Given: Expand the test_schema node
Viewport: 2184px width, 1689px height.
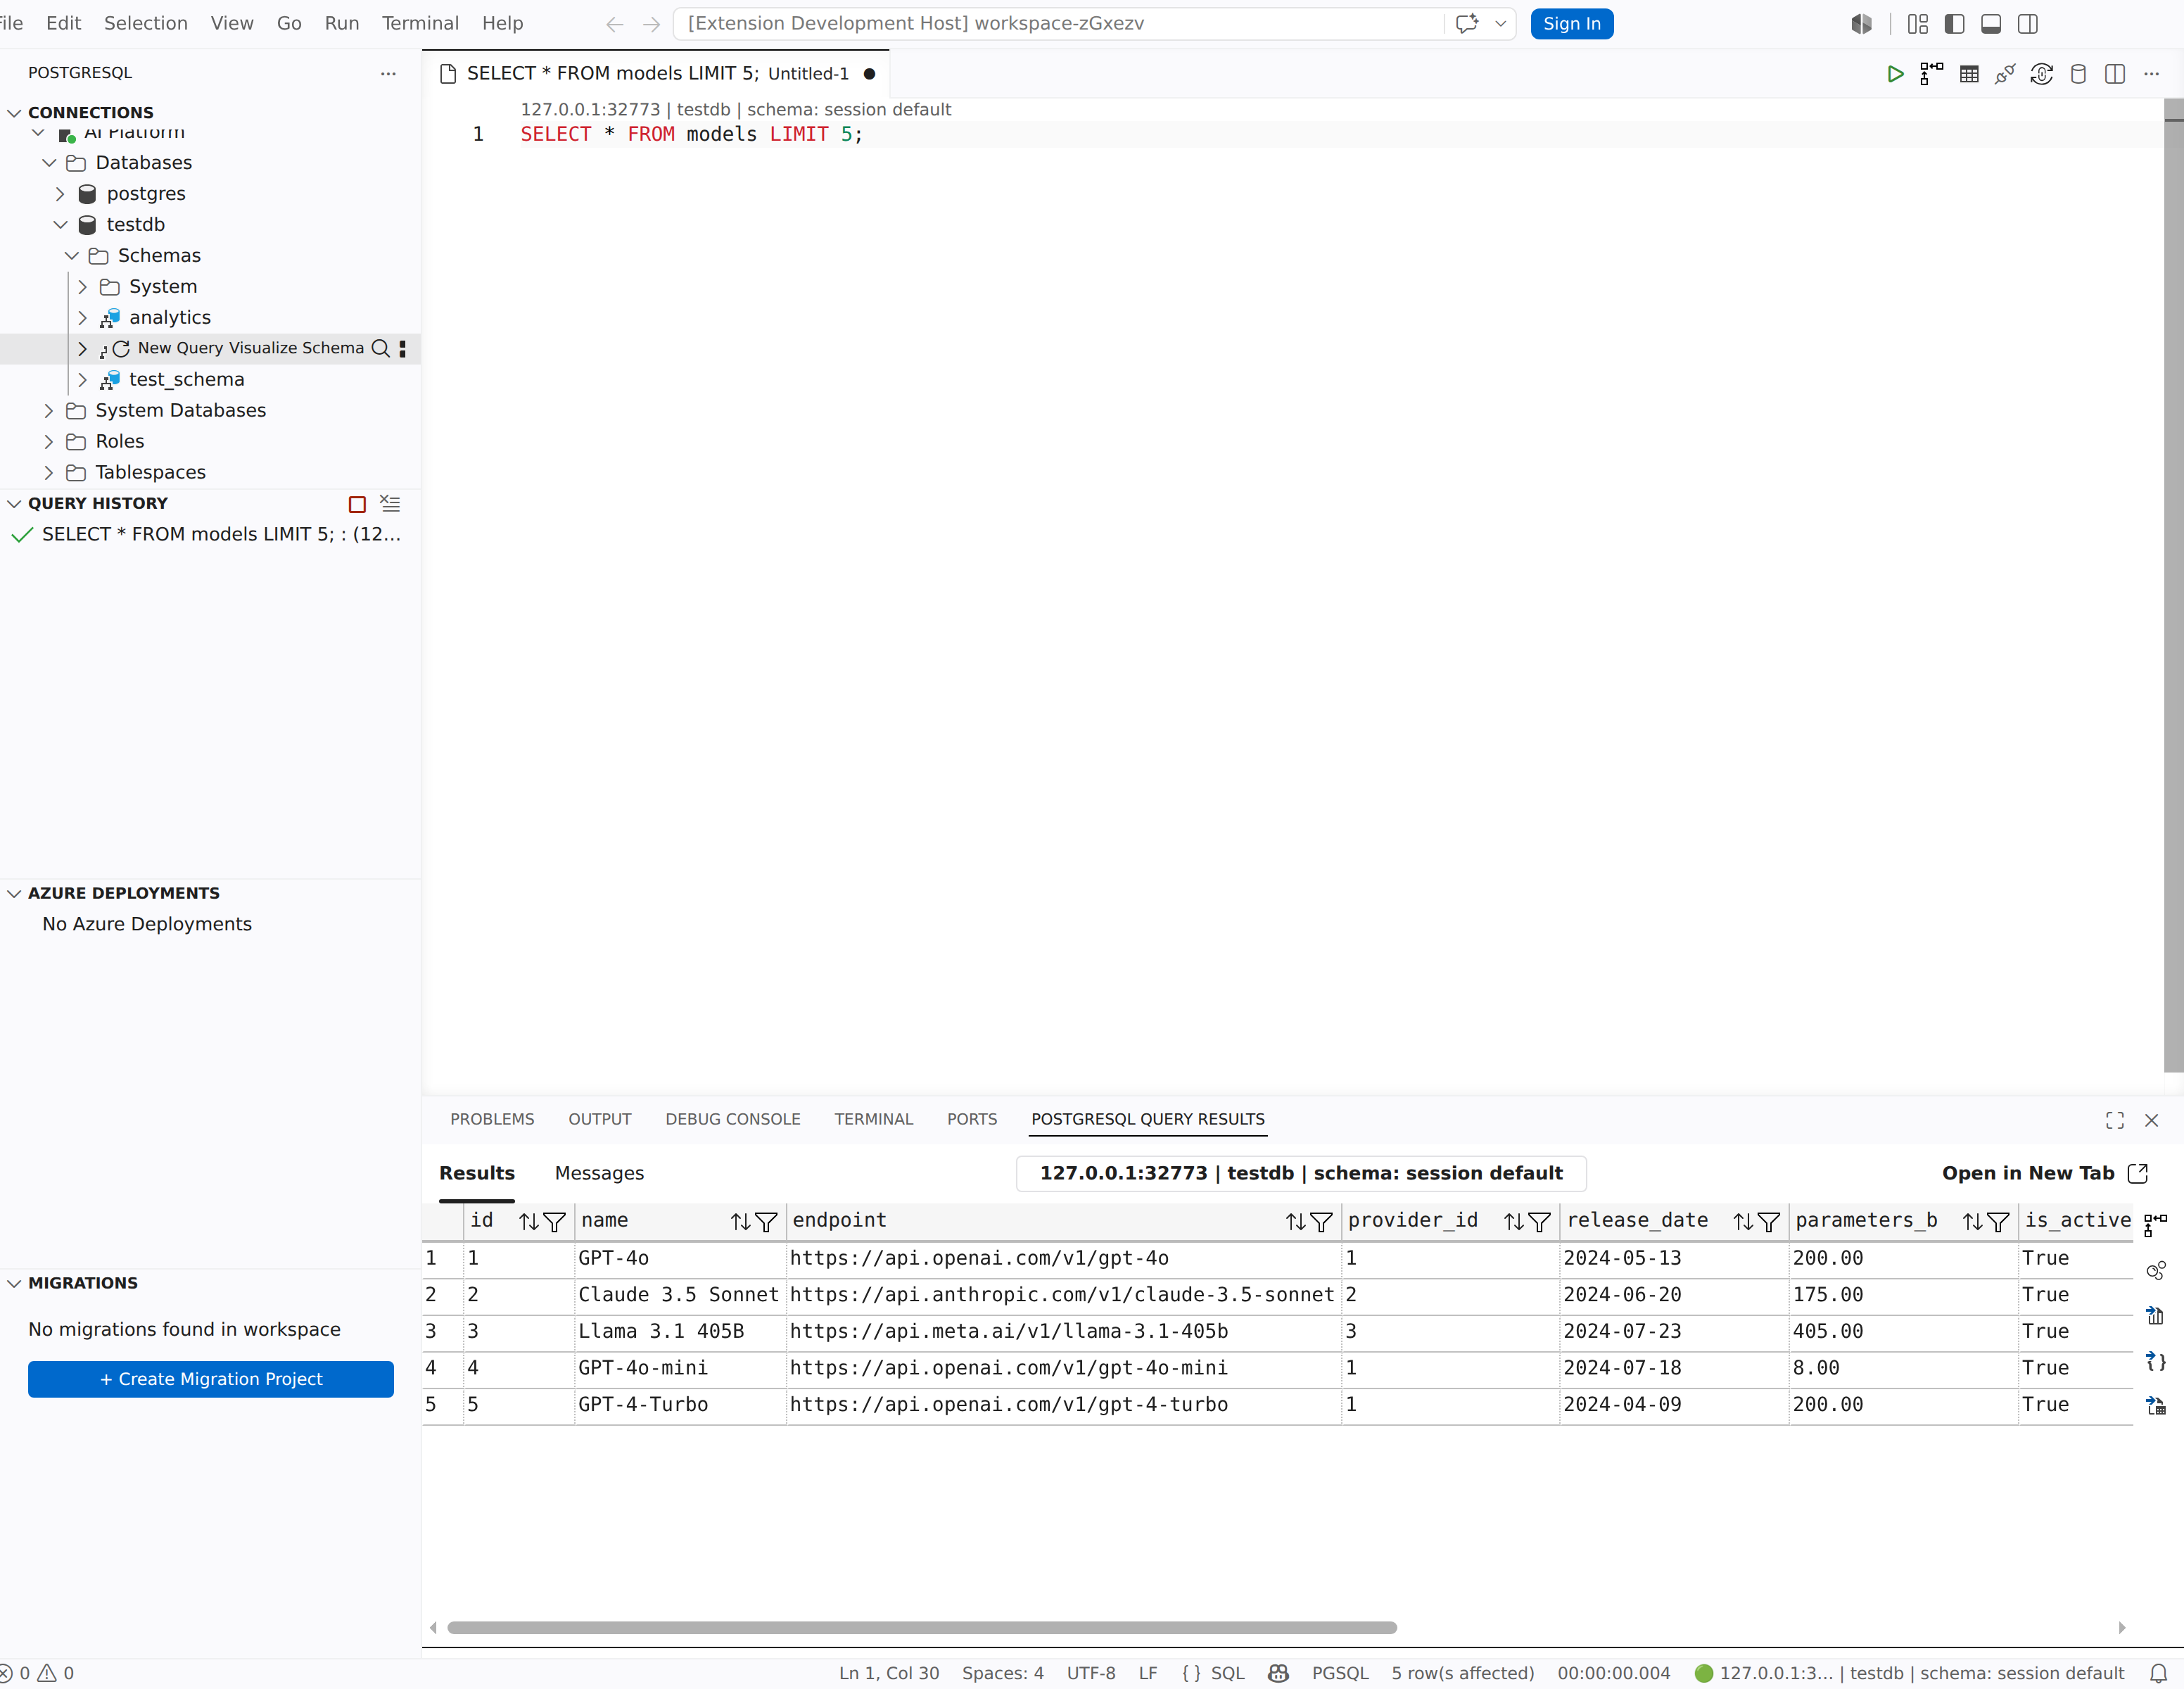Looking at the screenshot, I should tap(83, 380).
